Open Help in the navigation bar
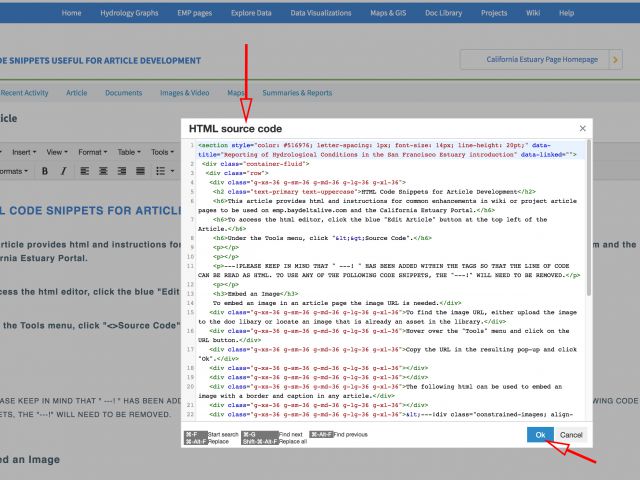 pyautogui.click(x=567, y=13)
